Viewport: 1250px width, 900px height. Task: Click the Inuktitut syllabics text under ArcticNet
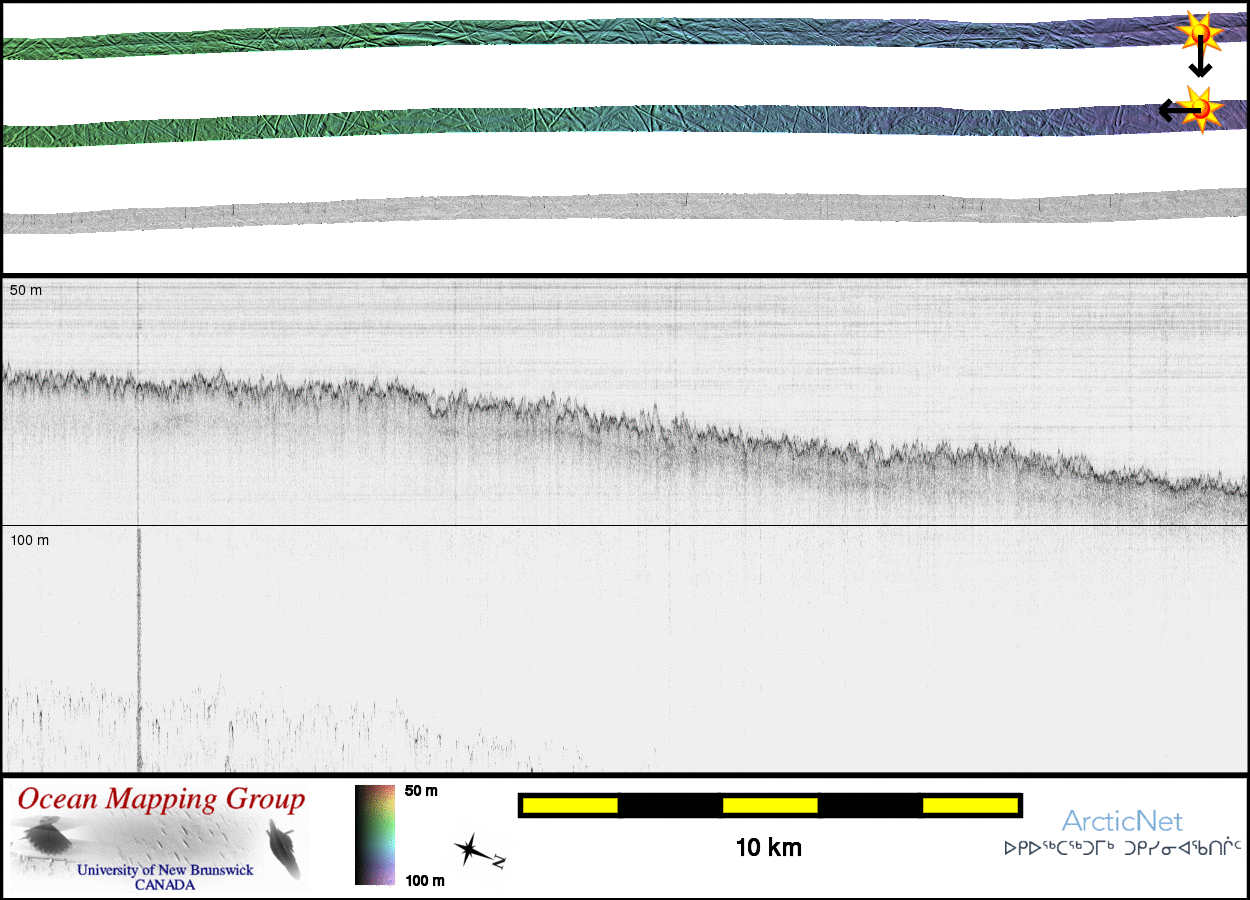[1122, 848]
